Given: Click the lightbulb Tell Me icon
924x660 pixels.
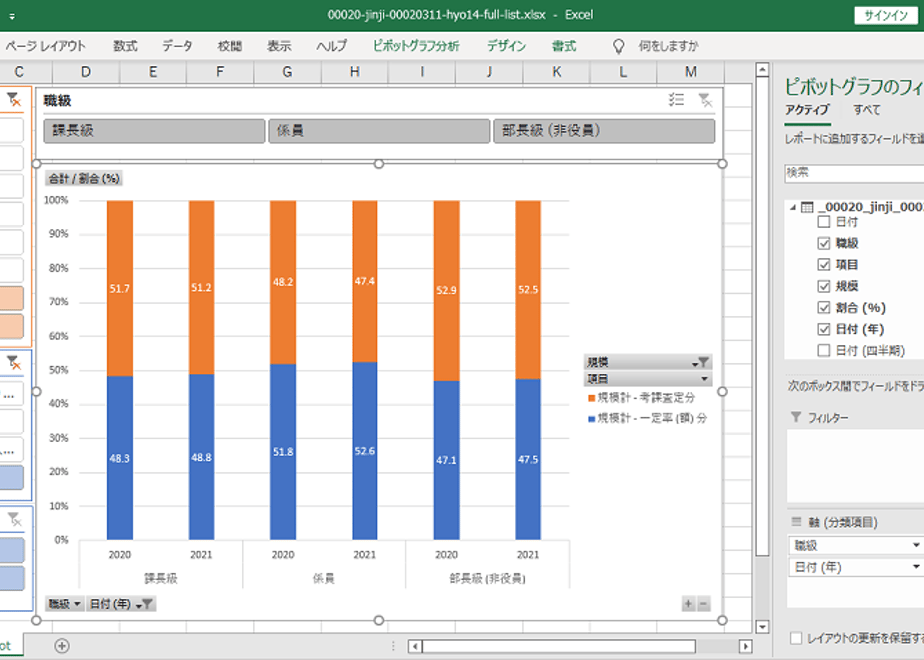Looking at the screenshot, I should [618, 47].
